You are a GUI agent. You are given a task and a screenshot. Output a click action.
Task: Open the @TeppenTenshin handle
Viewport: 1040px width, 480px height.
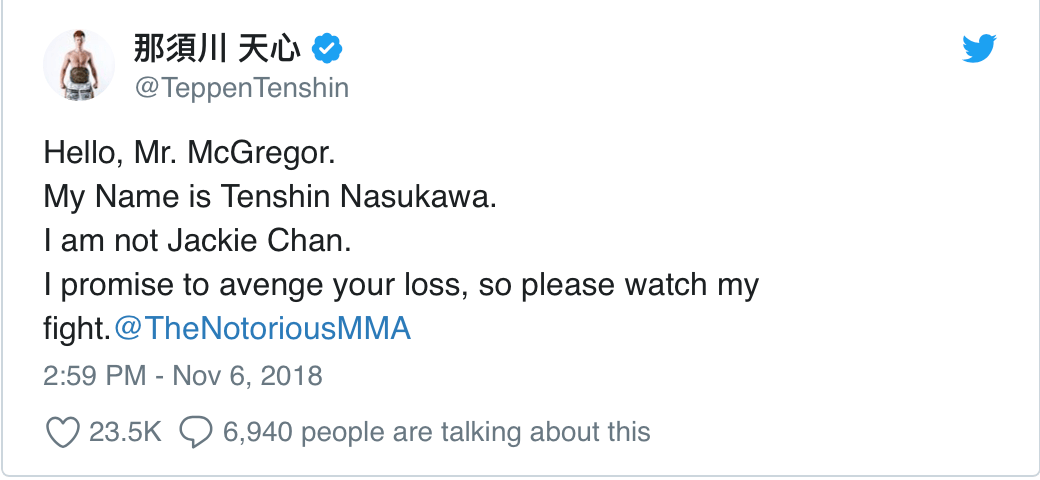(241, 88)
